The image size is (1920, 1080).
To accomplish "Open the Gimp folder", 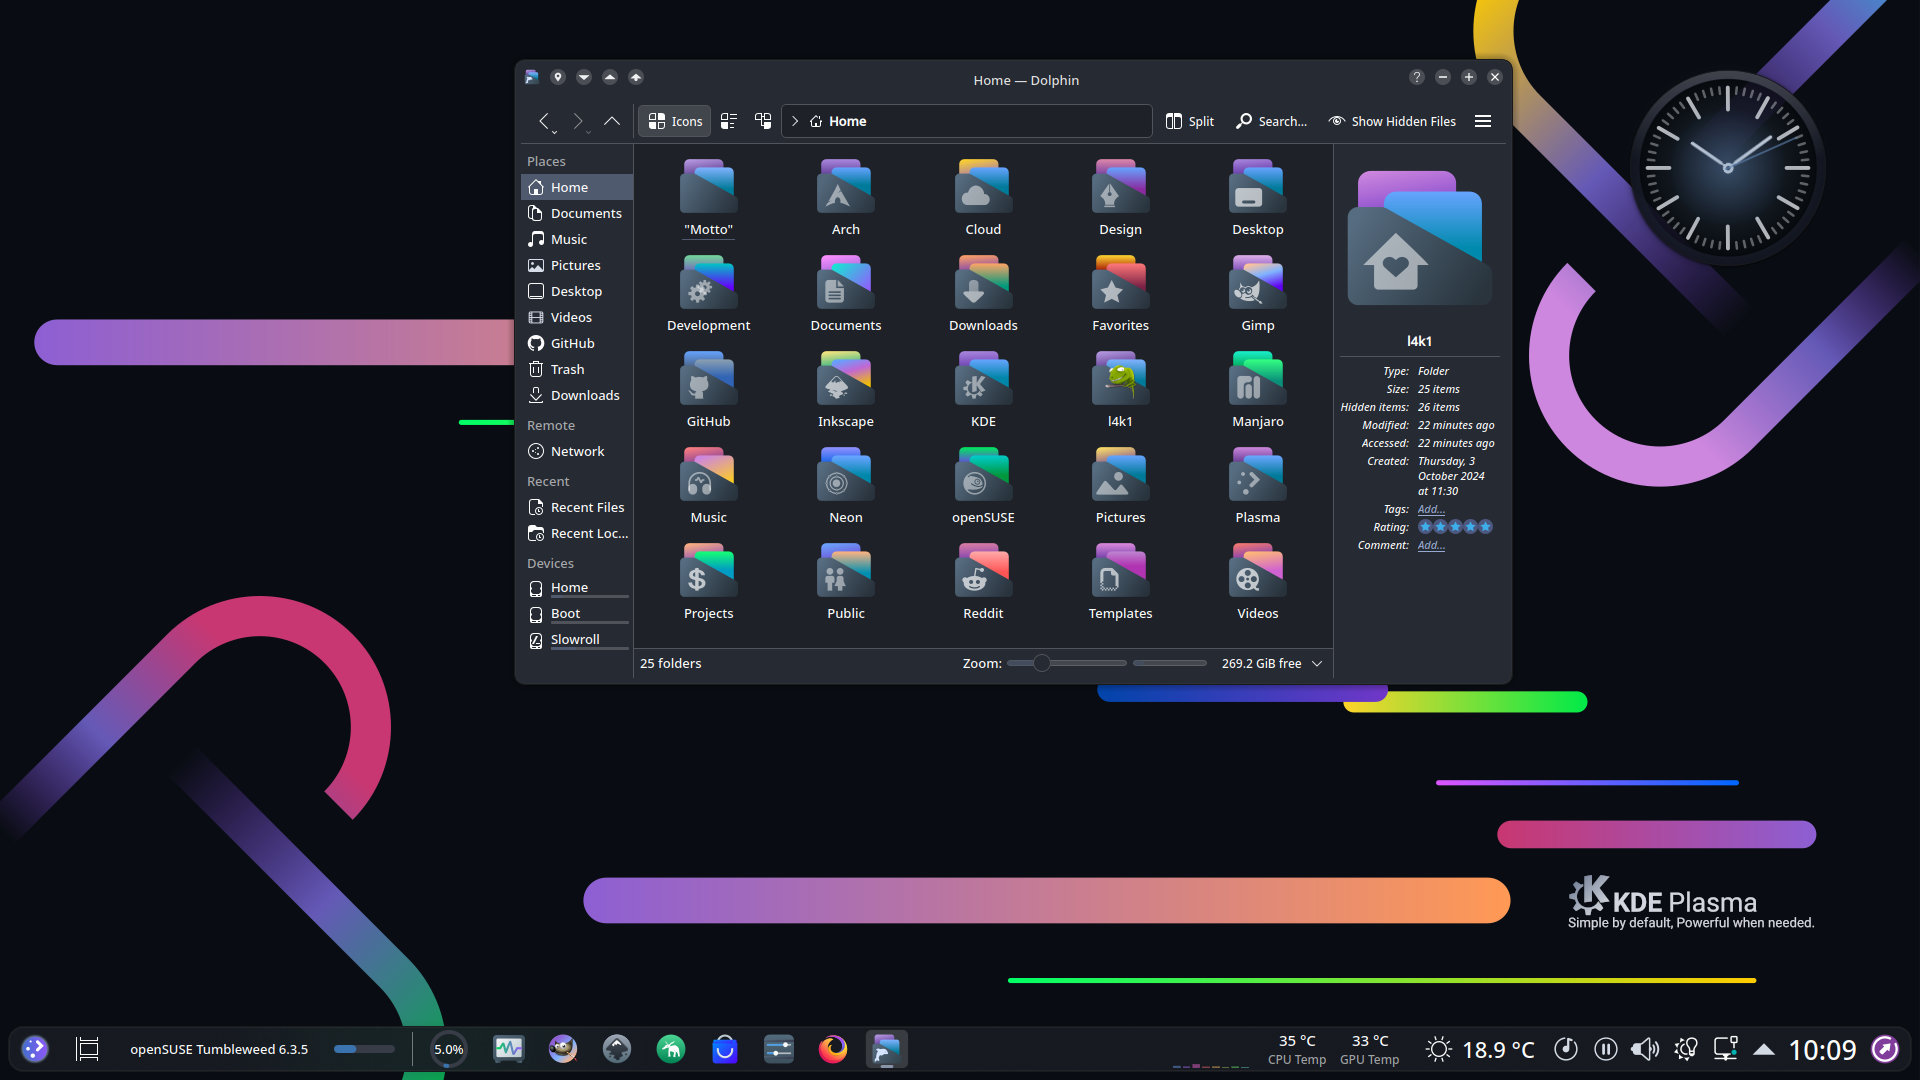I will pyautogui.click(x=1257, y=294).
